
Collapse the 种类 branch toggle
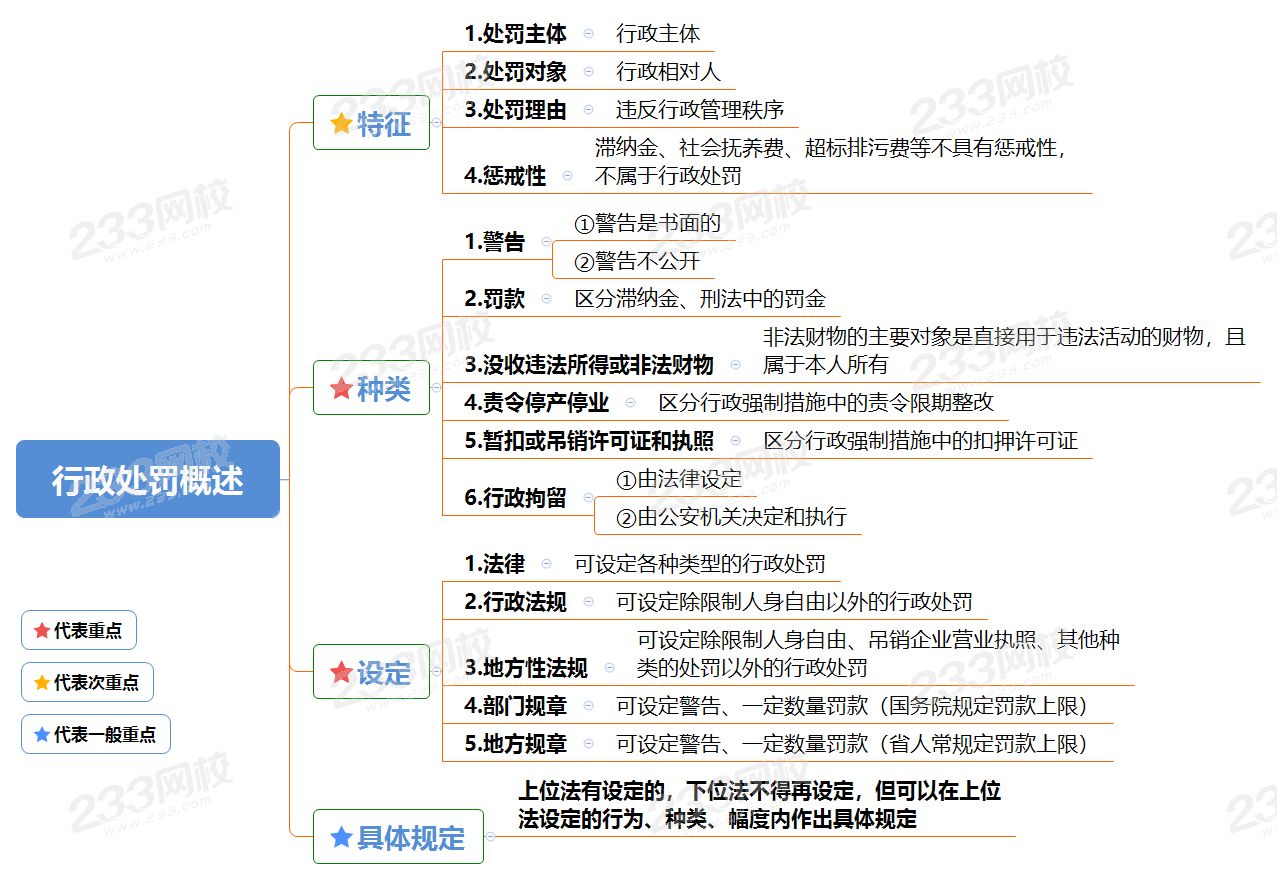(x=436, y=388)
